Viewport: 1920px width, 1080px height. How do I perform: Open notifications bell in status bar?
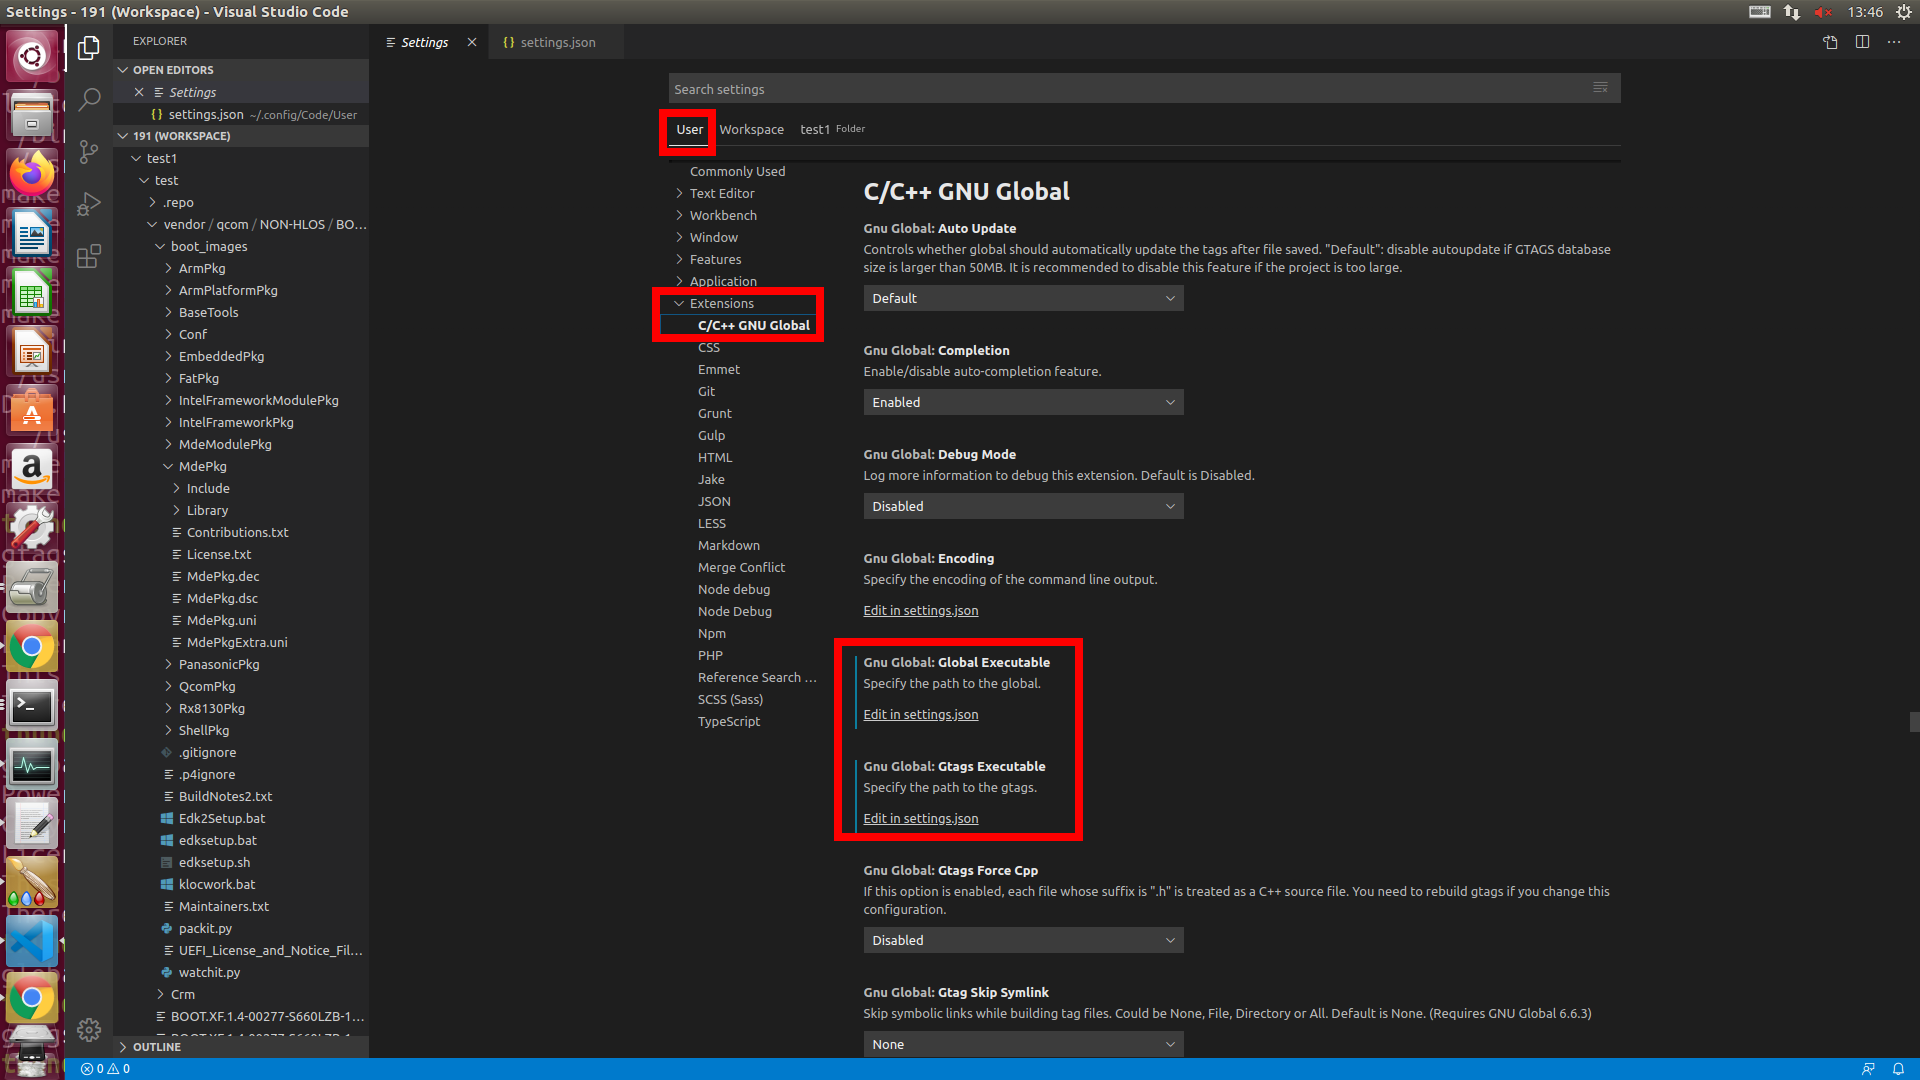click(x=1898, y=1068)
